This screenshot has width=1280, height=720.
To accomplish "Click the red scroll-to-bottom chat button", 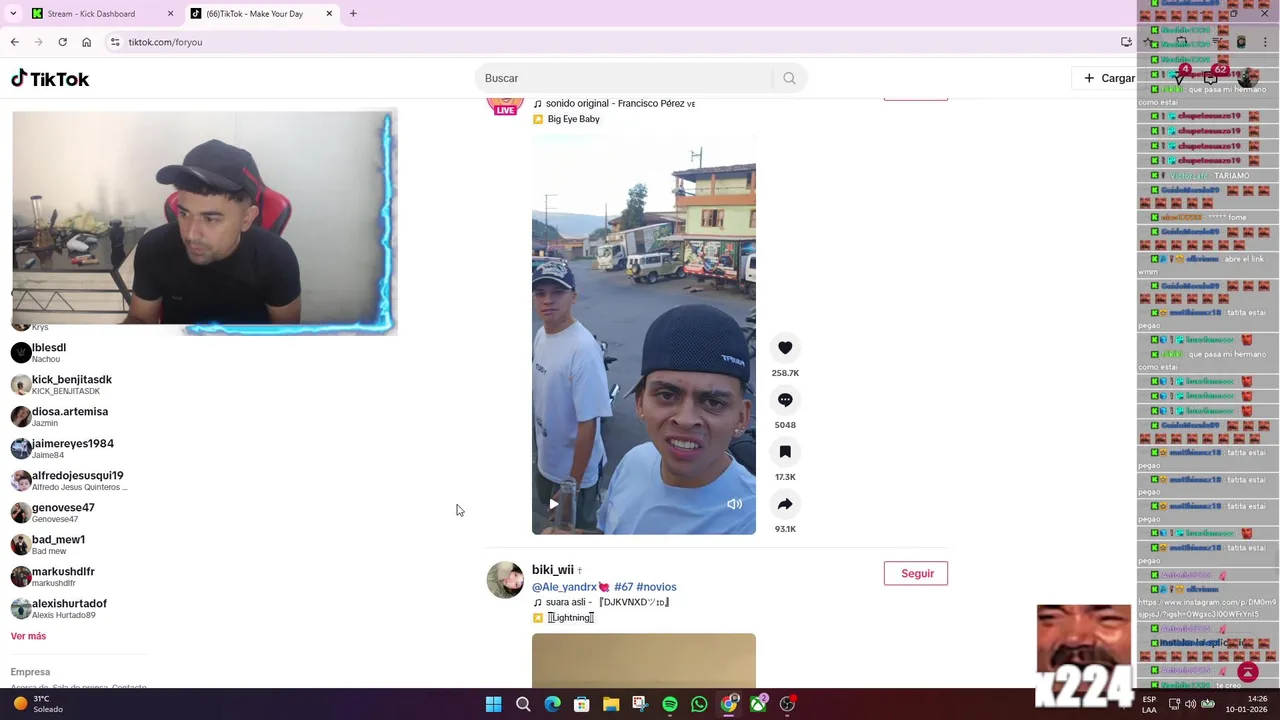I will point(1248,672).
